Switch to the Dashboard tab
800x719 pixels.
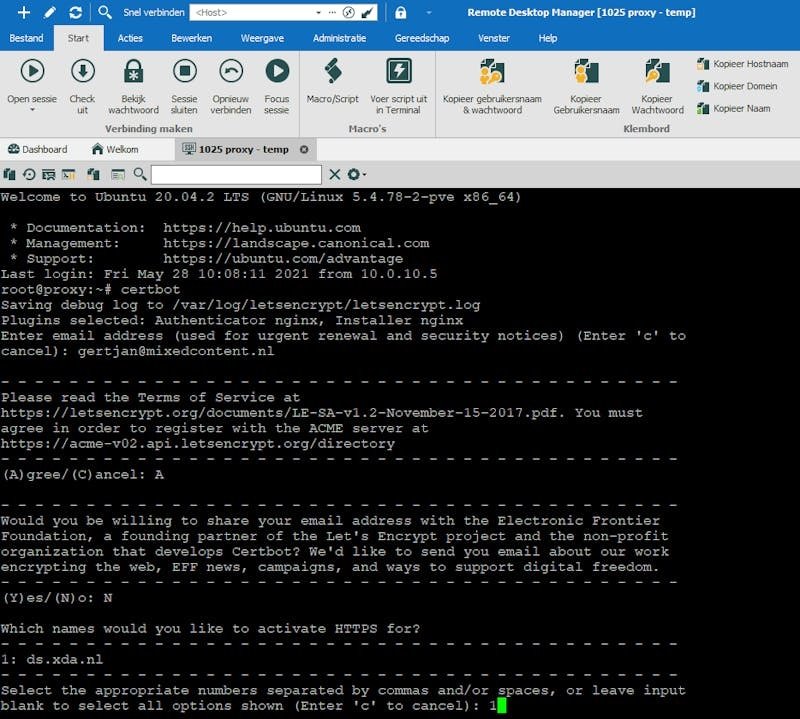click(x=38, y=149)
